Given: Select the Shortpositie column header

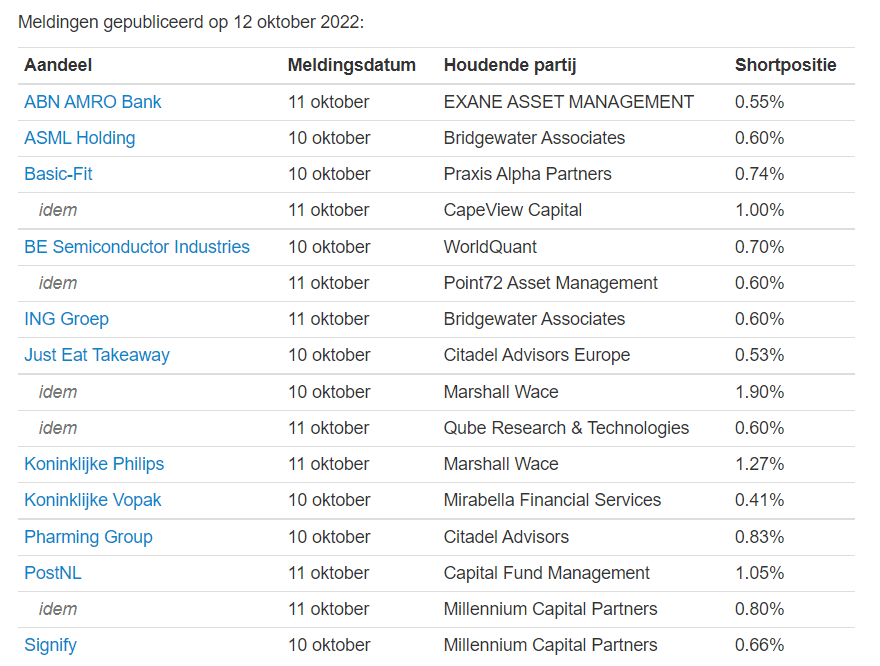Looking at the screenshot, I should pyautogui.click(x=786, y=65).
